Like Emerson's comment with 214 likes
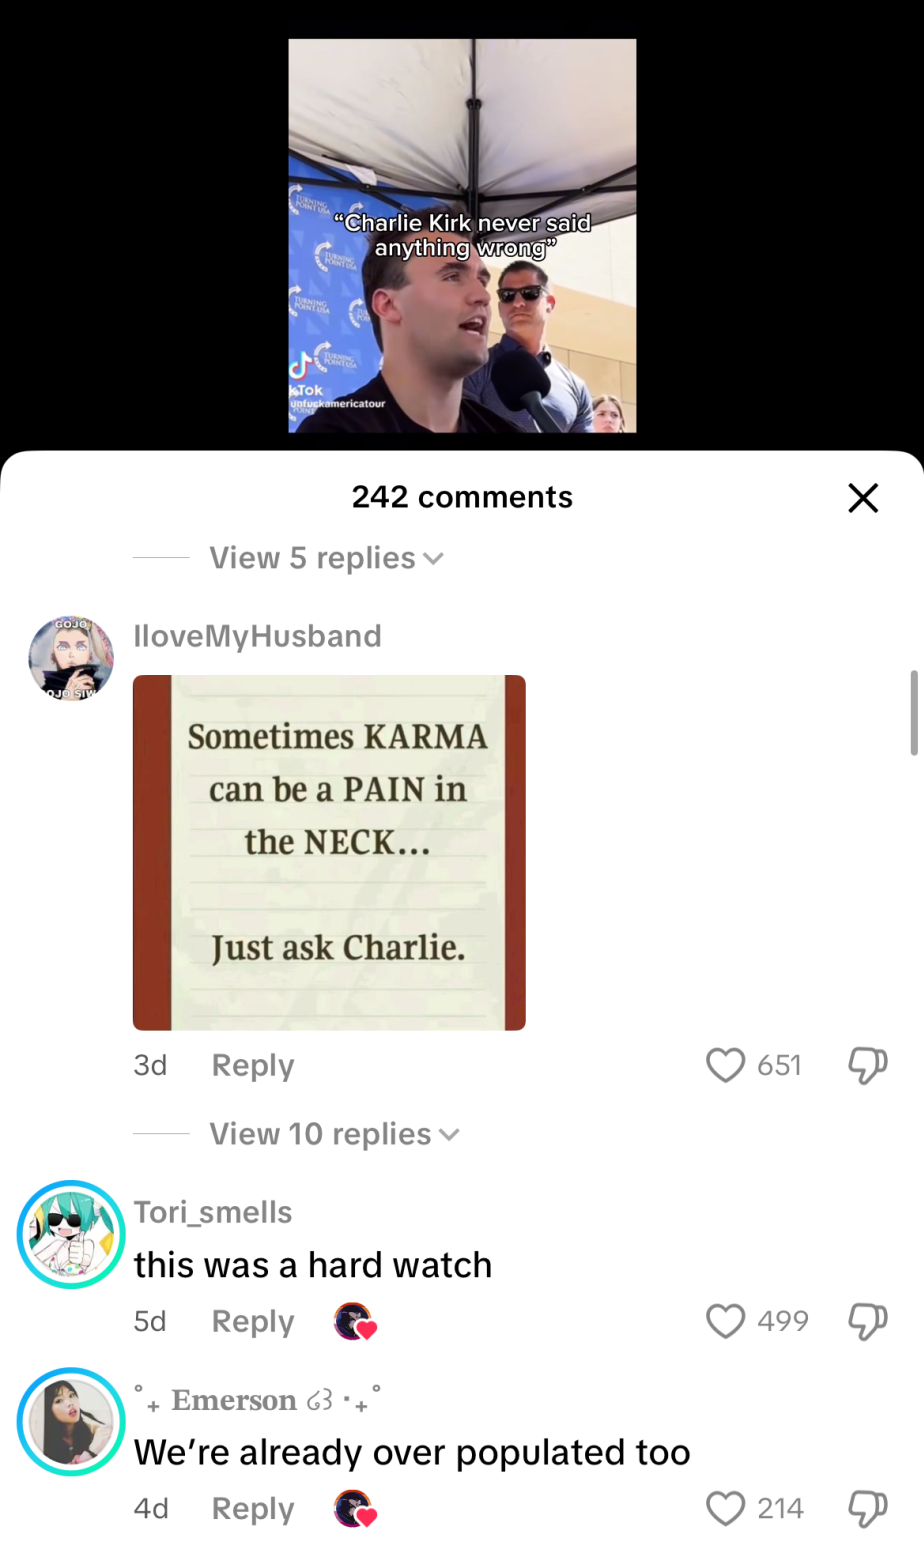The width and height of the screenshot is (924, 1550). coord(726,1508)
